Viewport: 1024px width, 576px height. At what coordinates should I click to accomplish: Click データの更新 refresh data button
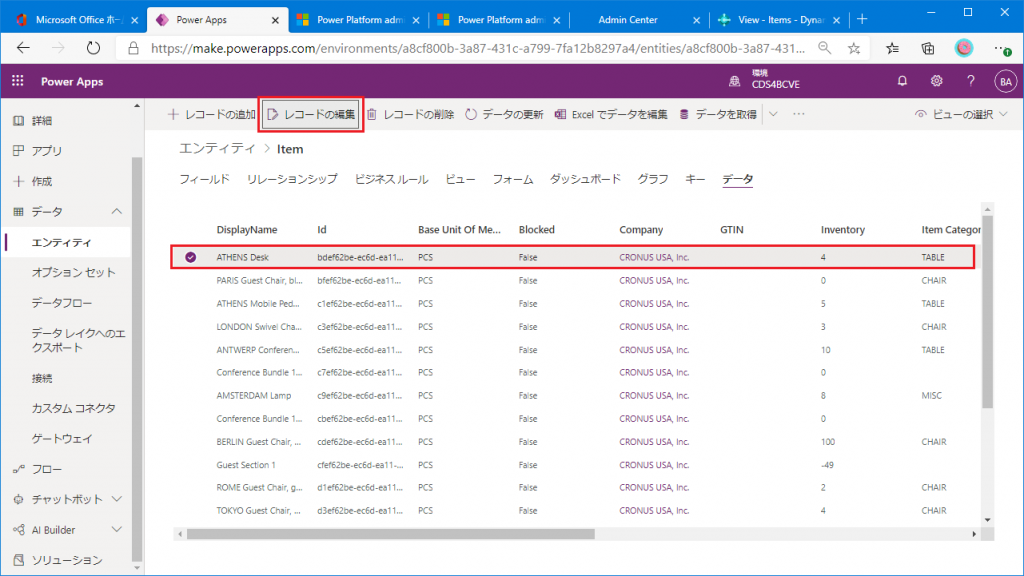click(504, 114)
